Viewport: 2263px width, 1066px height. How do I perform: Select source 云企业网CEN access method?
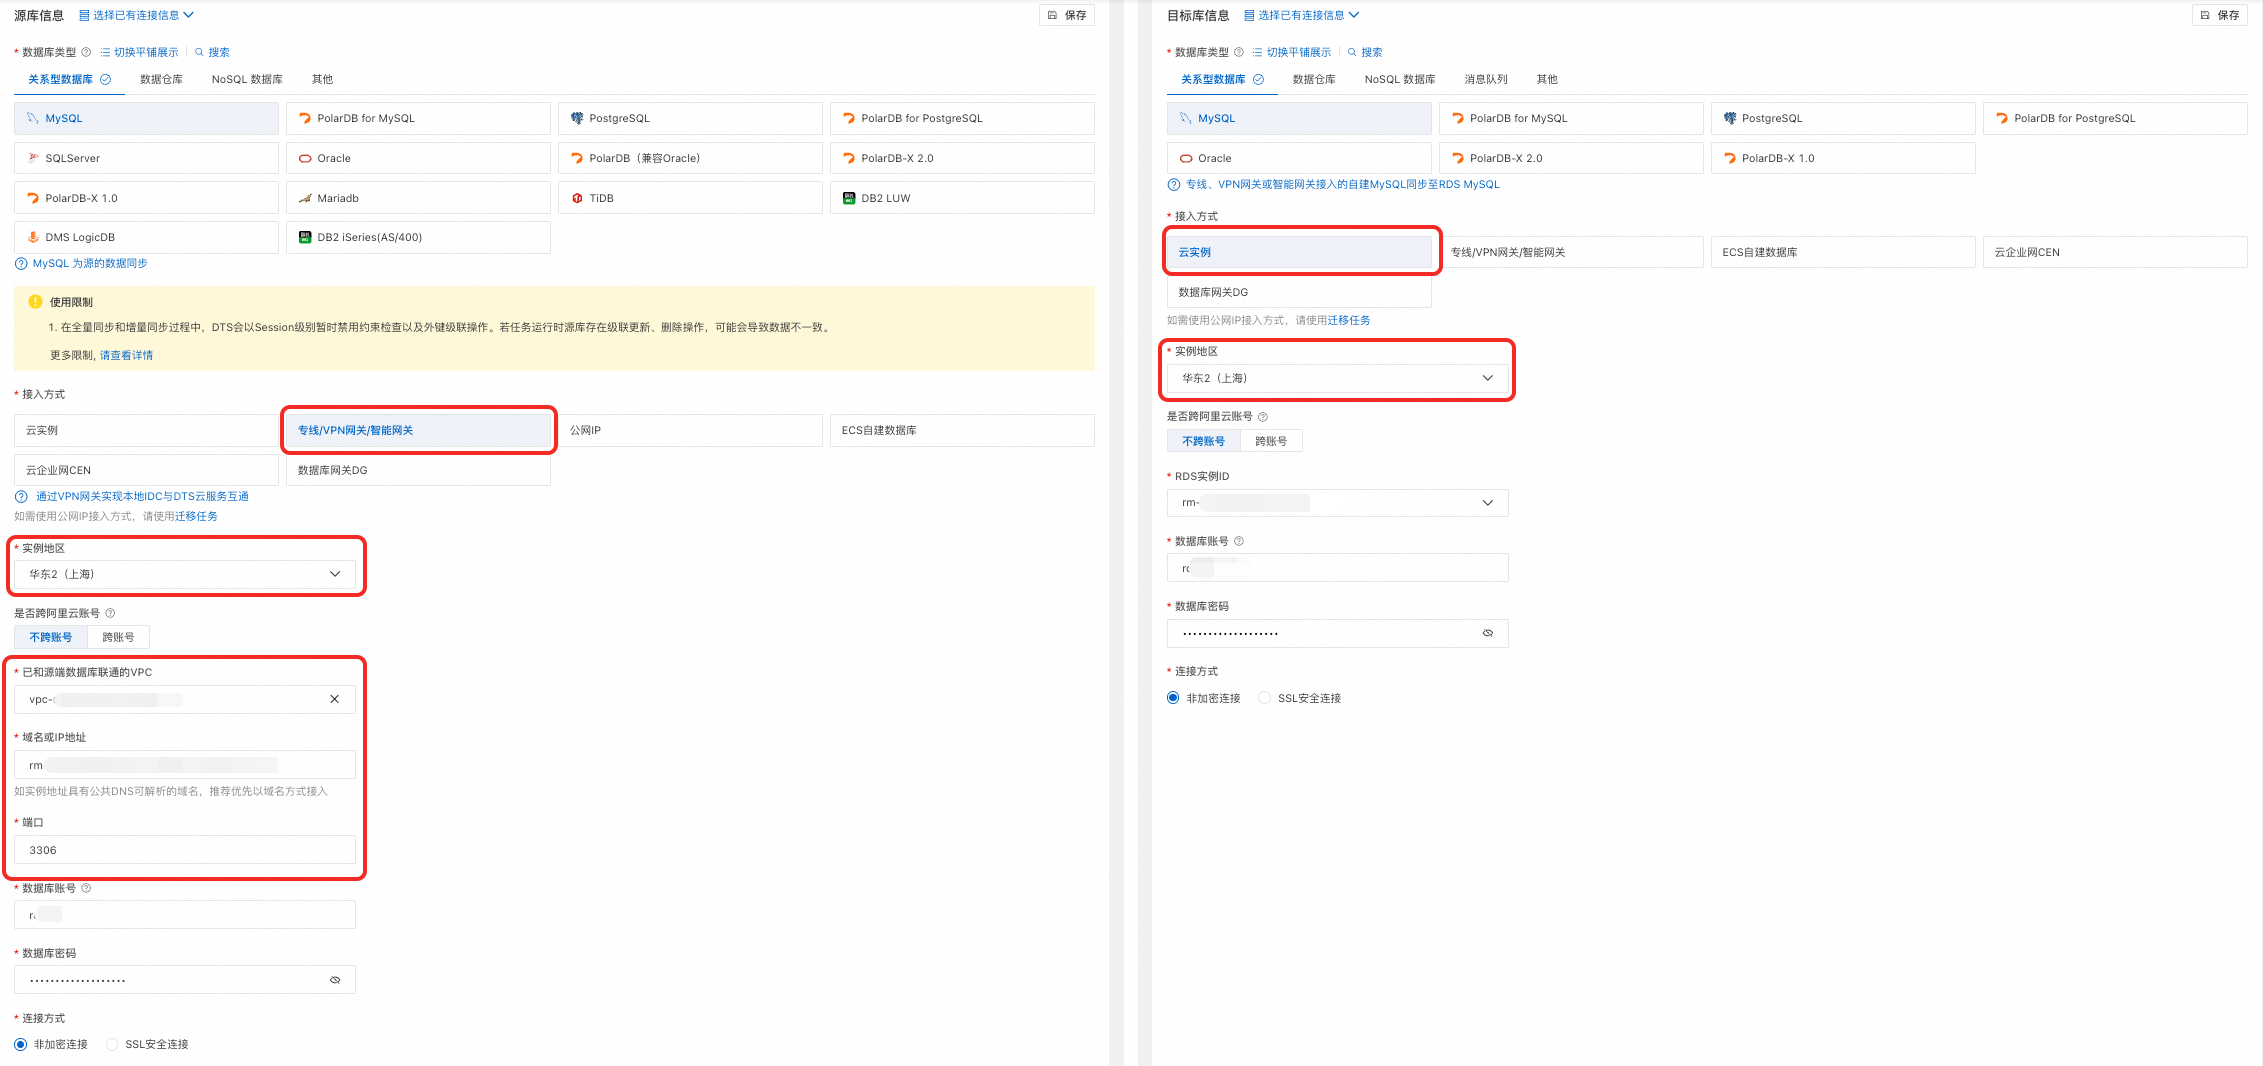[146, 470]
